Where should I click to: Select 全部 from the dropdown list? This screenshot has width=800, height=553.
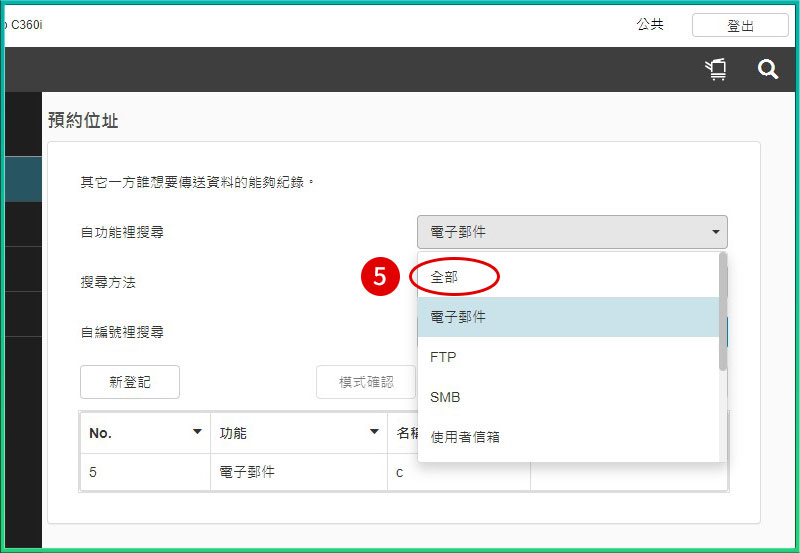[x=445, y=277]
